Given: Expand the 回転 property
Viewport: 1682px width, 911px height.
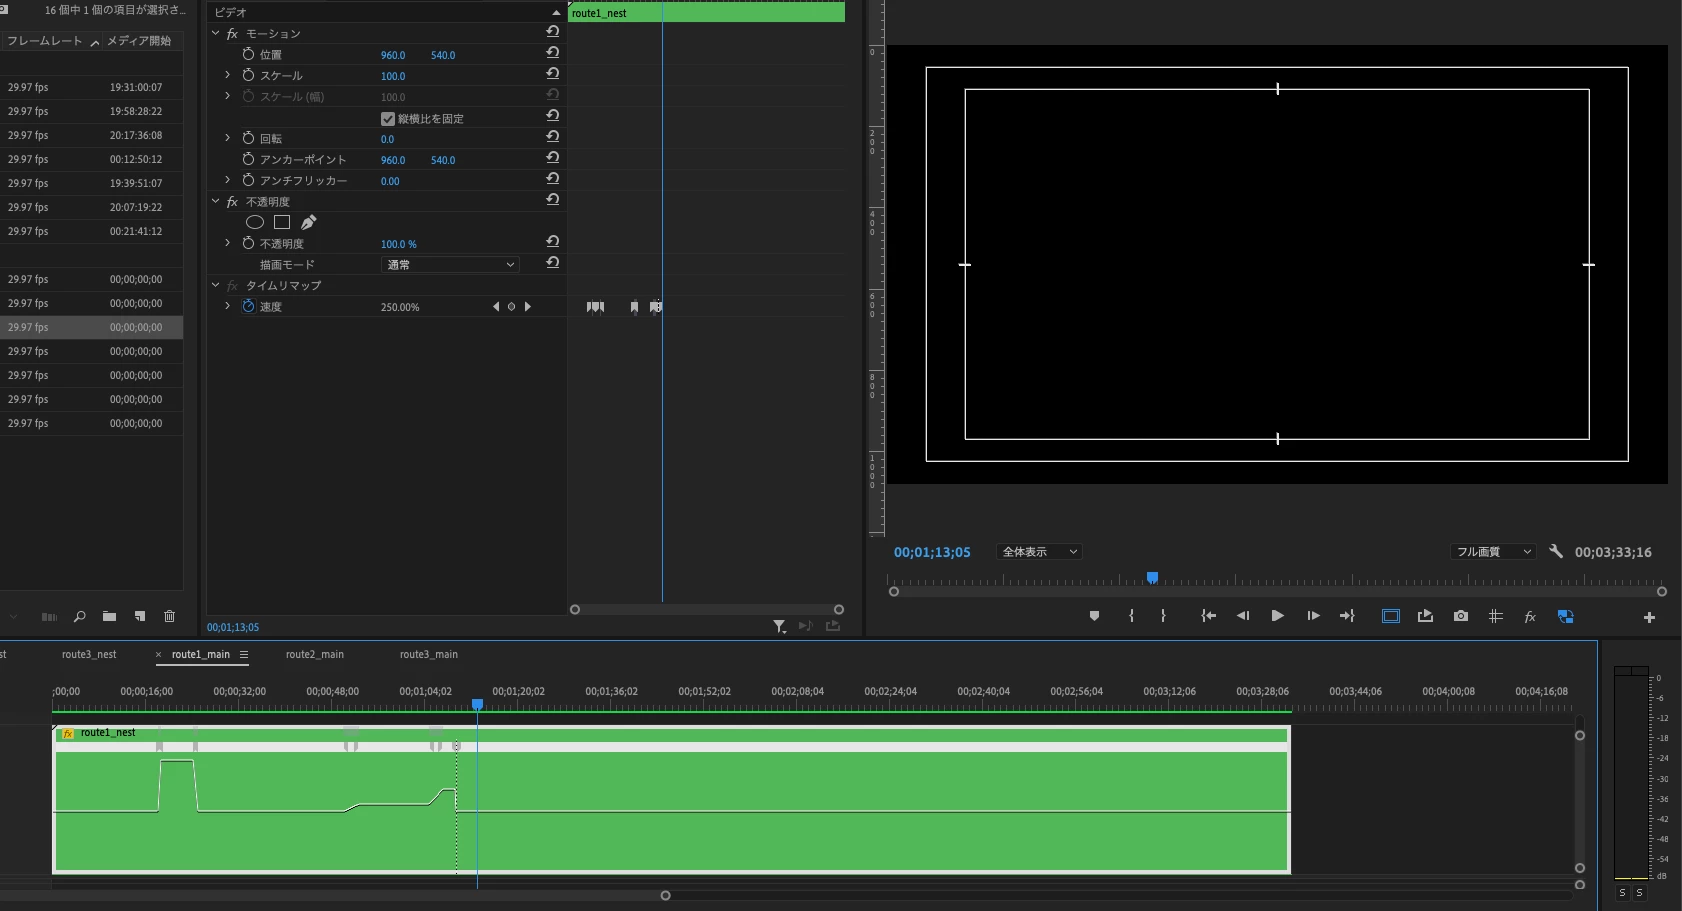Looking at the screenshot, I should (227, 138).
